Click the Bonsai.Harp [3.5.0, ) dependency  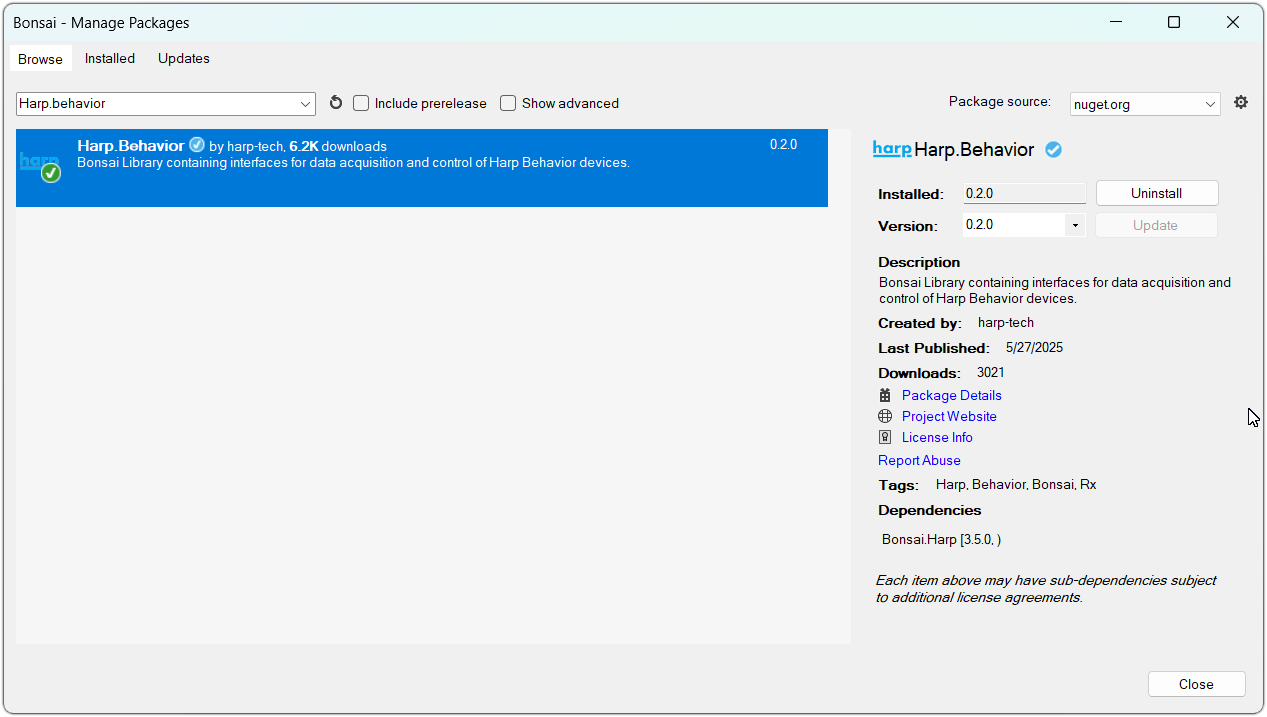pyautogui.click(x=941, y=539)
